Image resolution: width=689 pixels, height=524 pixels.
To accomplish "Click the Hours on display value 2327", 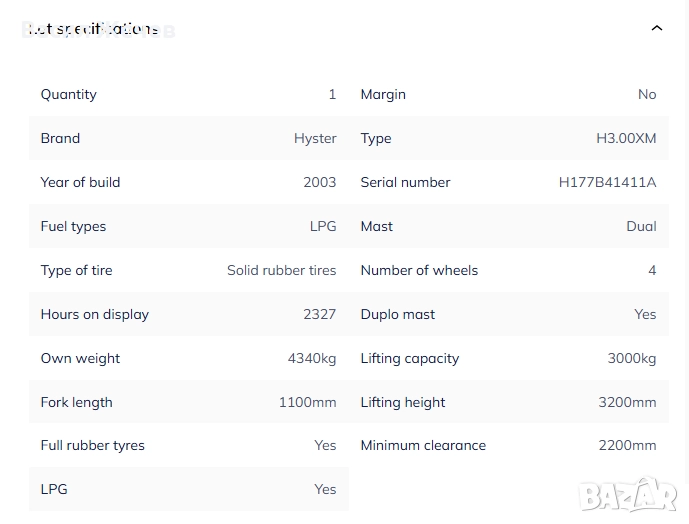I will click(x=320, y=314).
